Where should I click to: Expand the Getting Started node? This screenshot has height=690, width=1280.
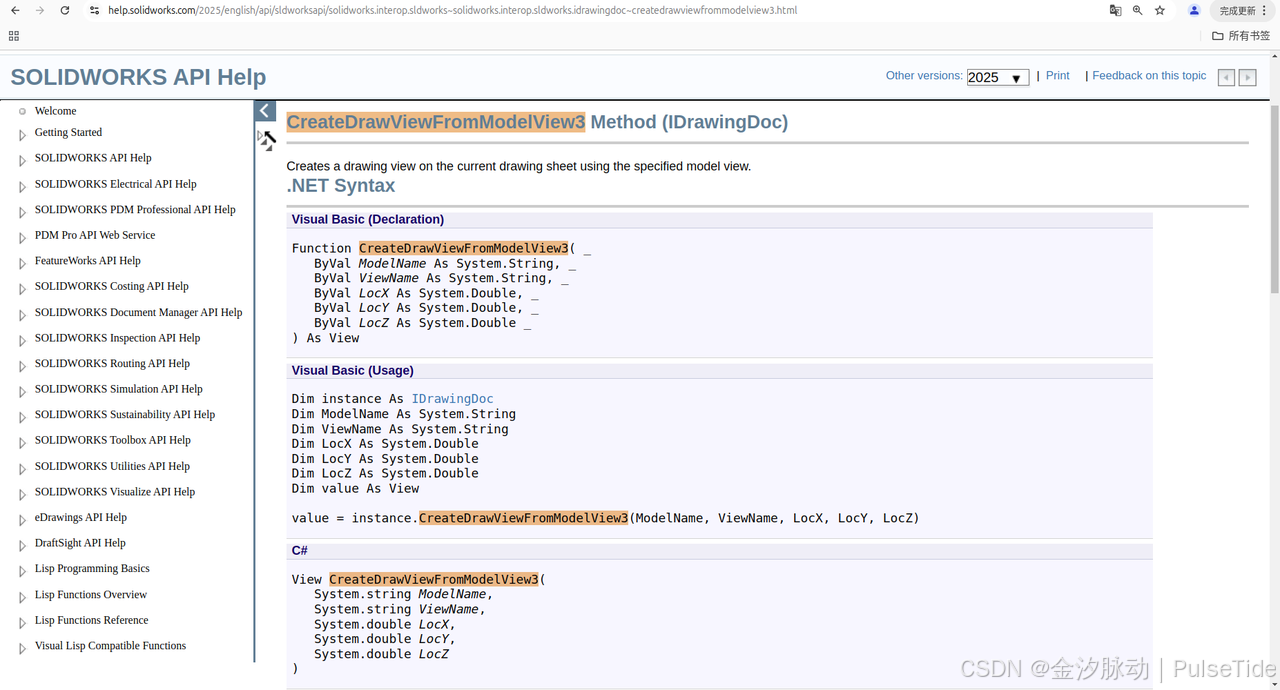click(22, 135)
